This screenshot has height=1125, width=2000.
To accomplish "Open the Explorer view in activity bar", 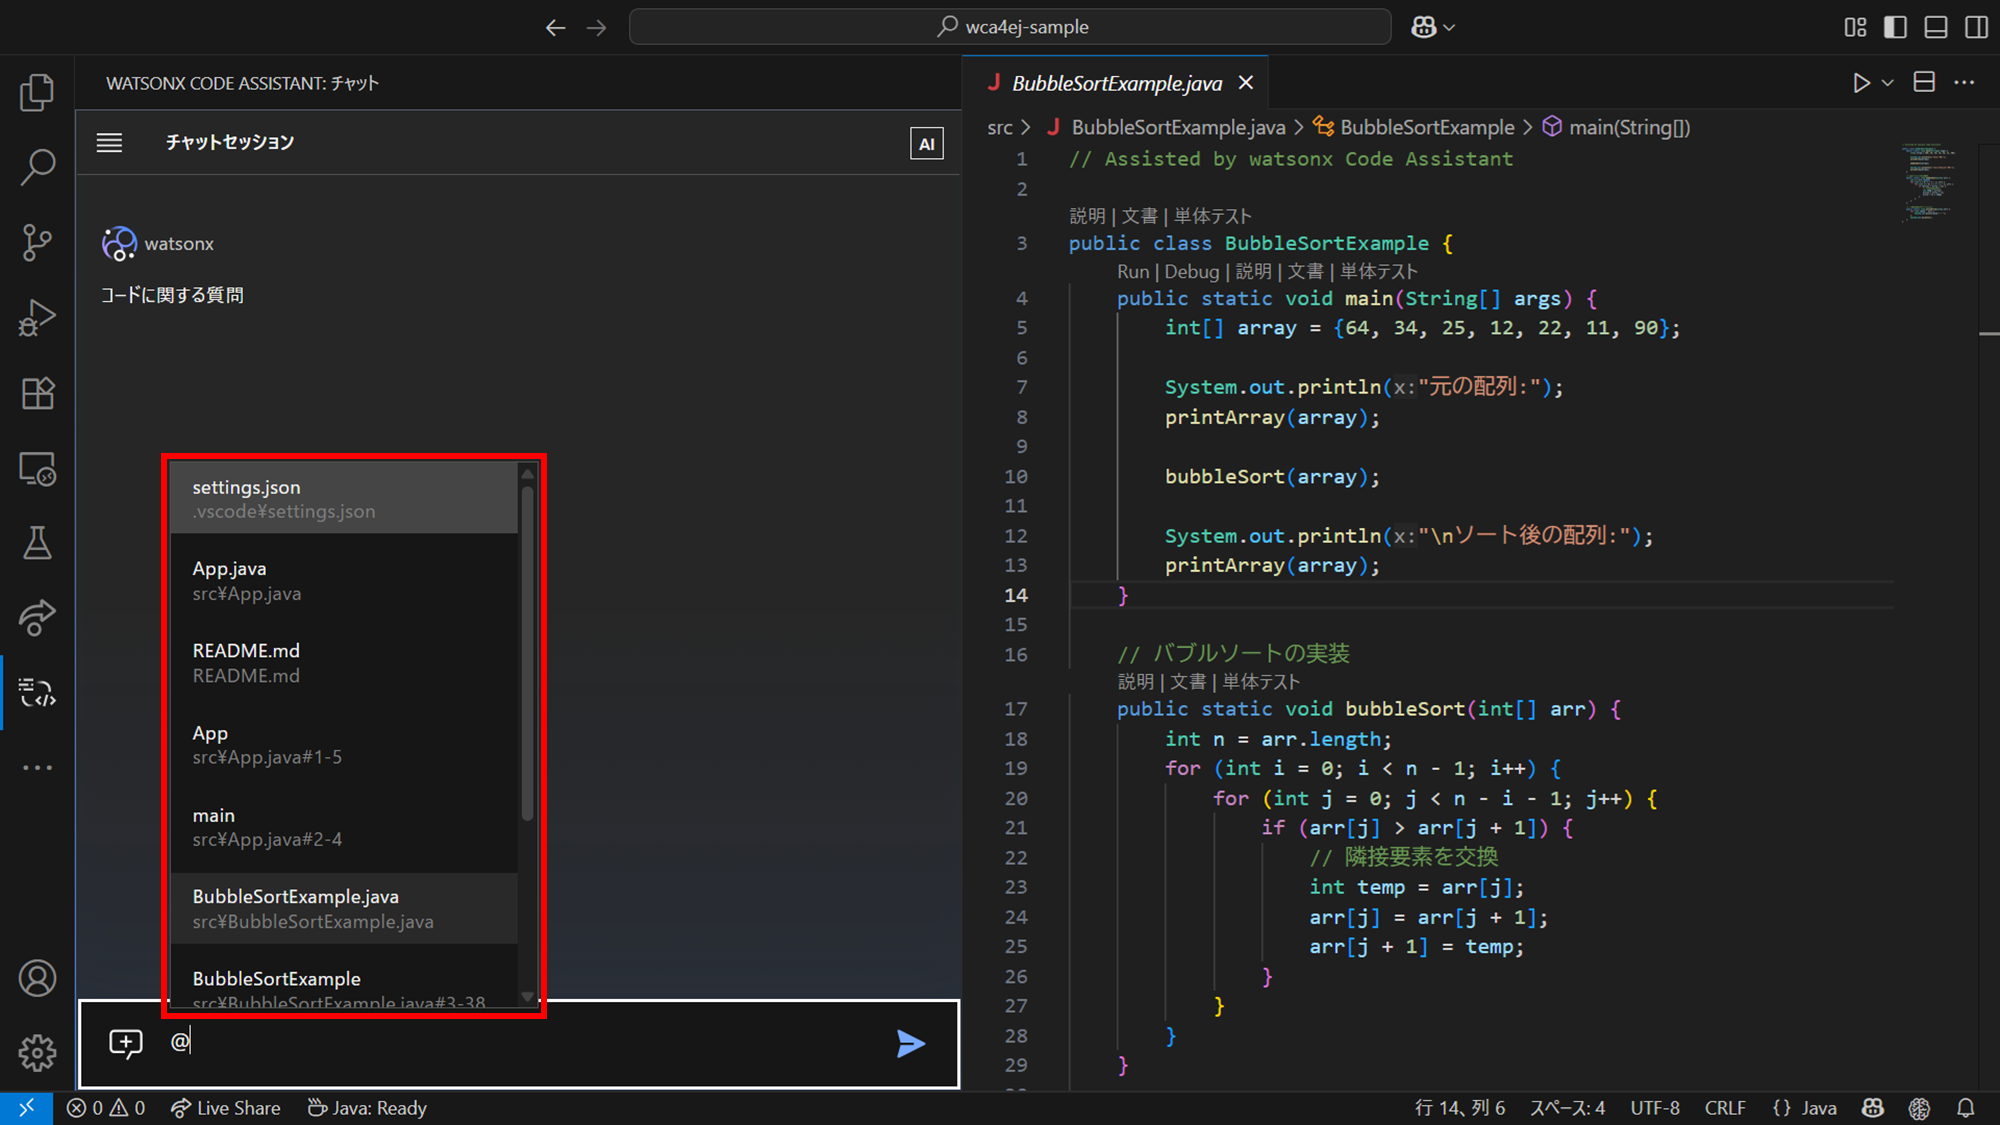I will 37,93.
